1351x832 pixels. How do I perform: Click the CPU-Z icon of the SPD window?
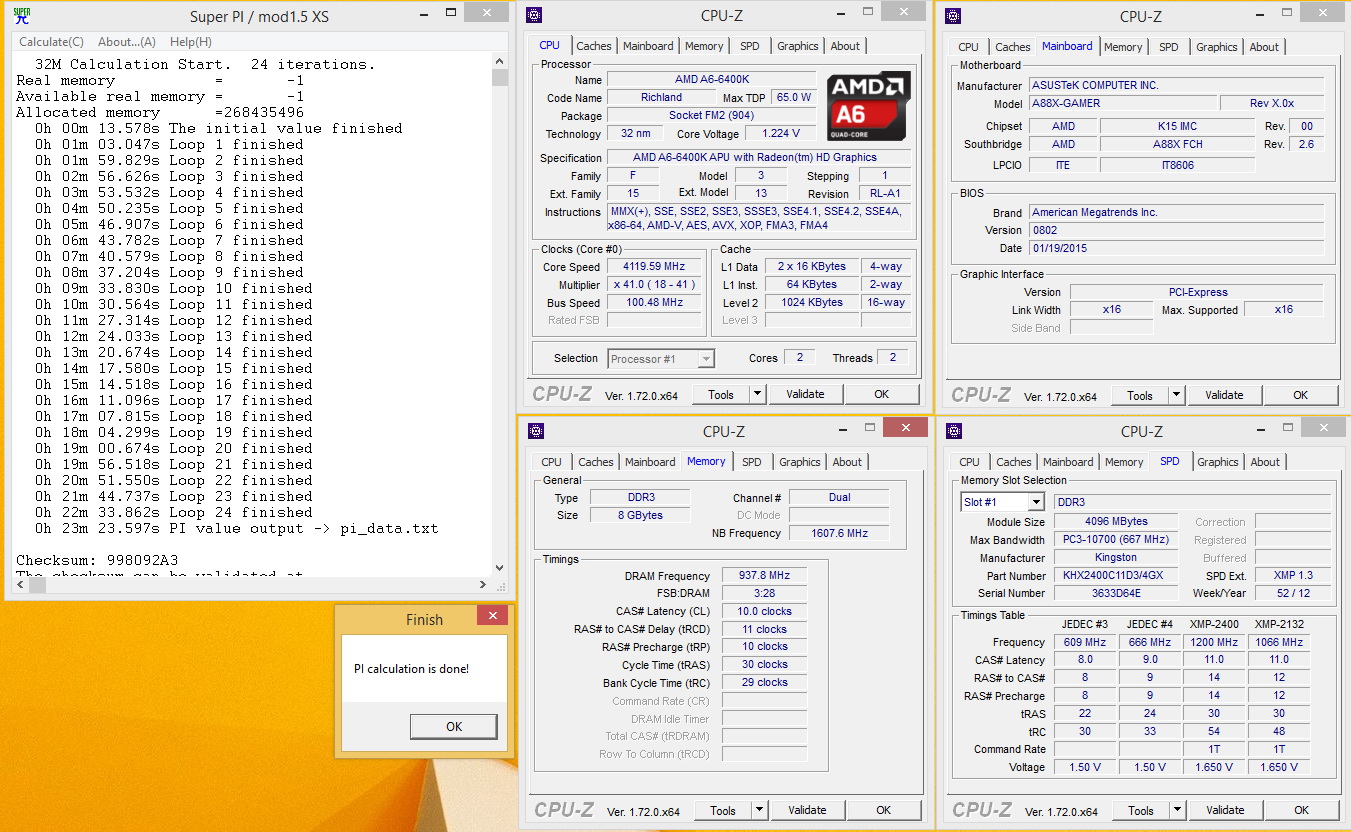tap(954, 431)
